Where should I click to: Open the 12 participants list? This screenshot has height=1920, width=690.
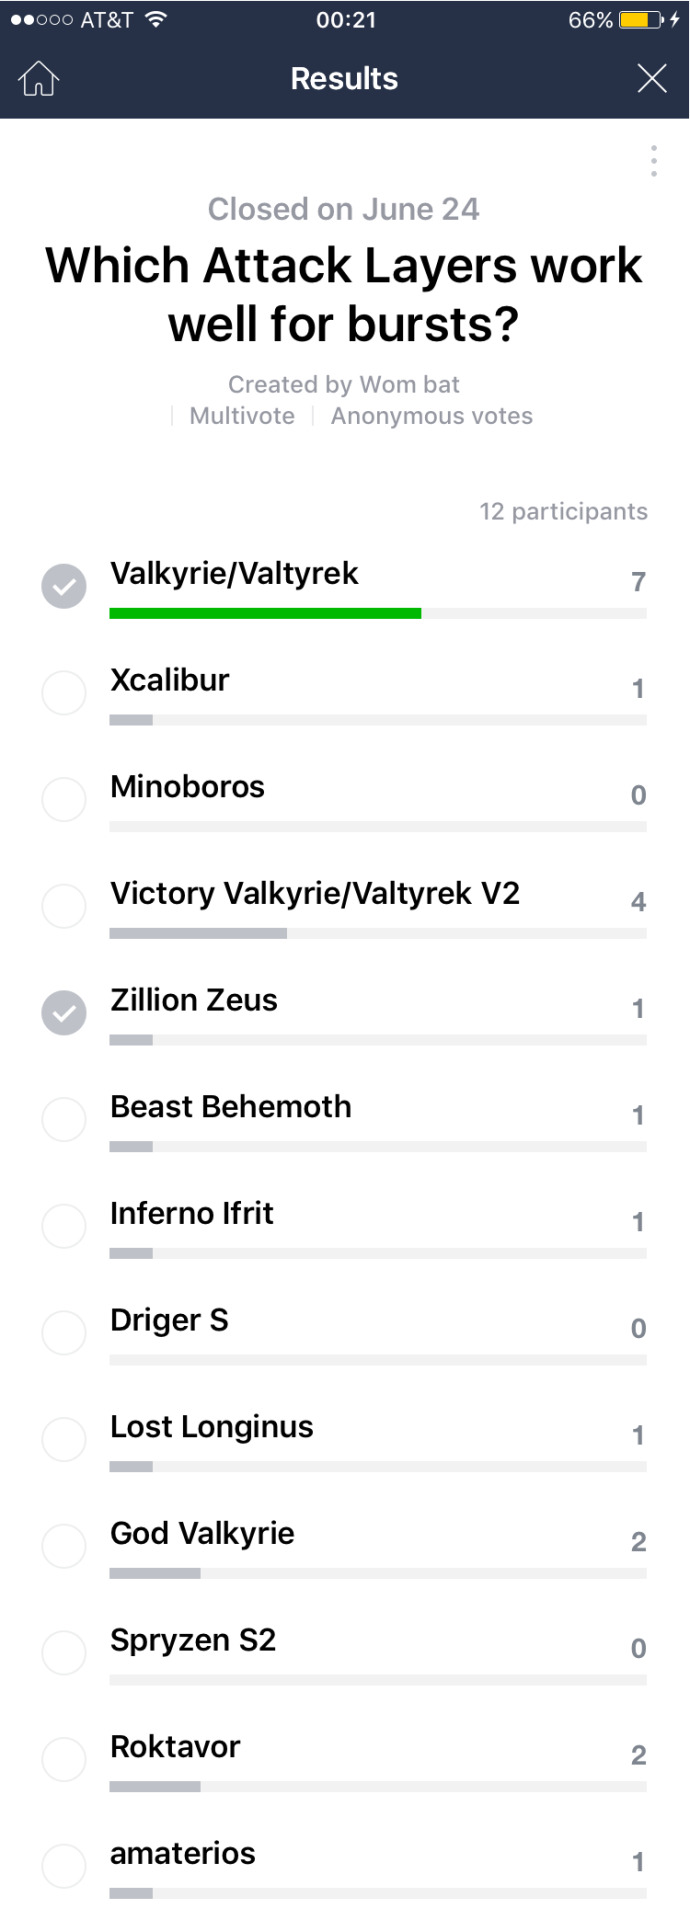point(563,511)
